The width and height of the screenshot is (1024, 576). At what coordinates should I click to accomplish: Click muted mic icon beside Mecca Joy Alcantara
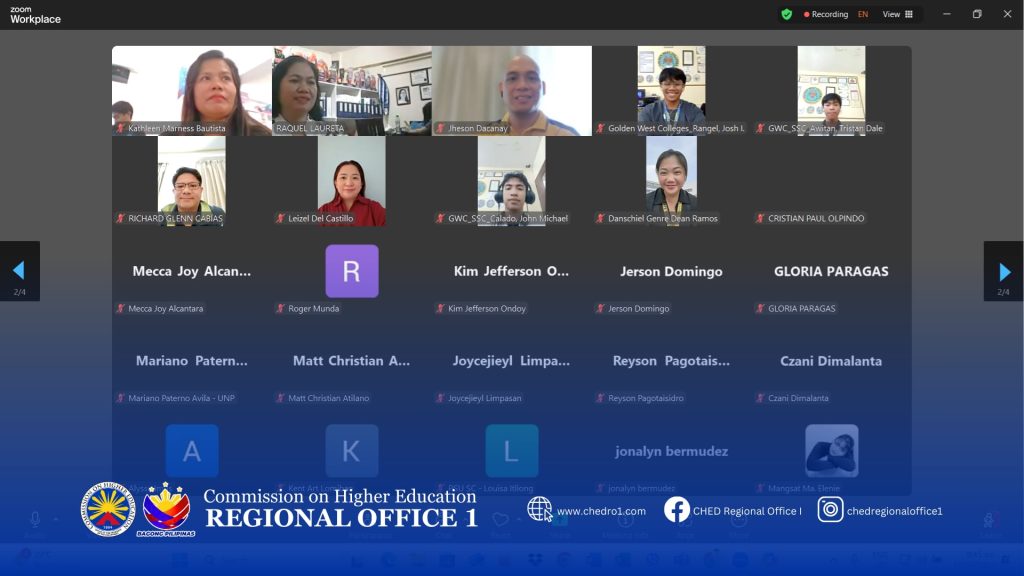pyautogui.click(x=120, y=309)
